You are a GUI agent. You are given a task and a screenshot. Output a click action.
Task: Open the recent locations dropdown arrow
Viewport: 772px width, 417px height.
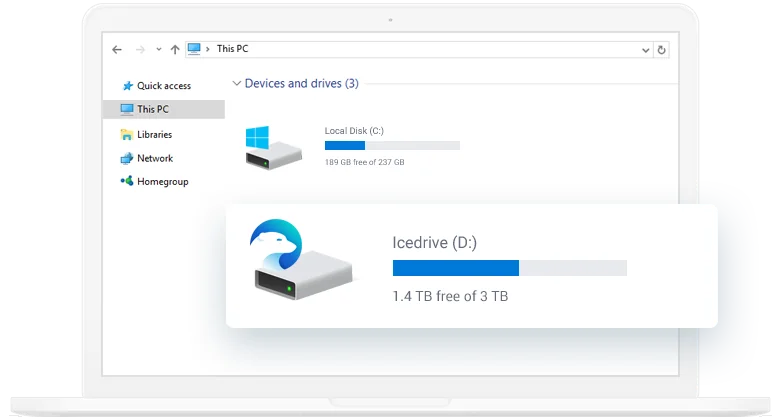coord(159,49)
